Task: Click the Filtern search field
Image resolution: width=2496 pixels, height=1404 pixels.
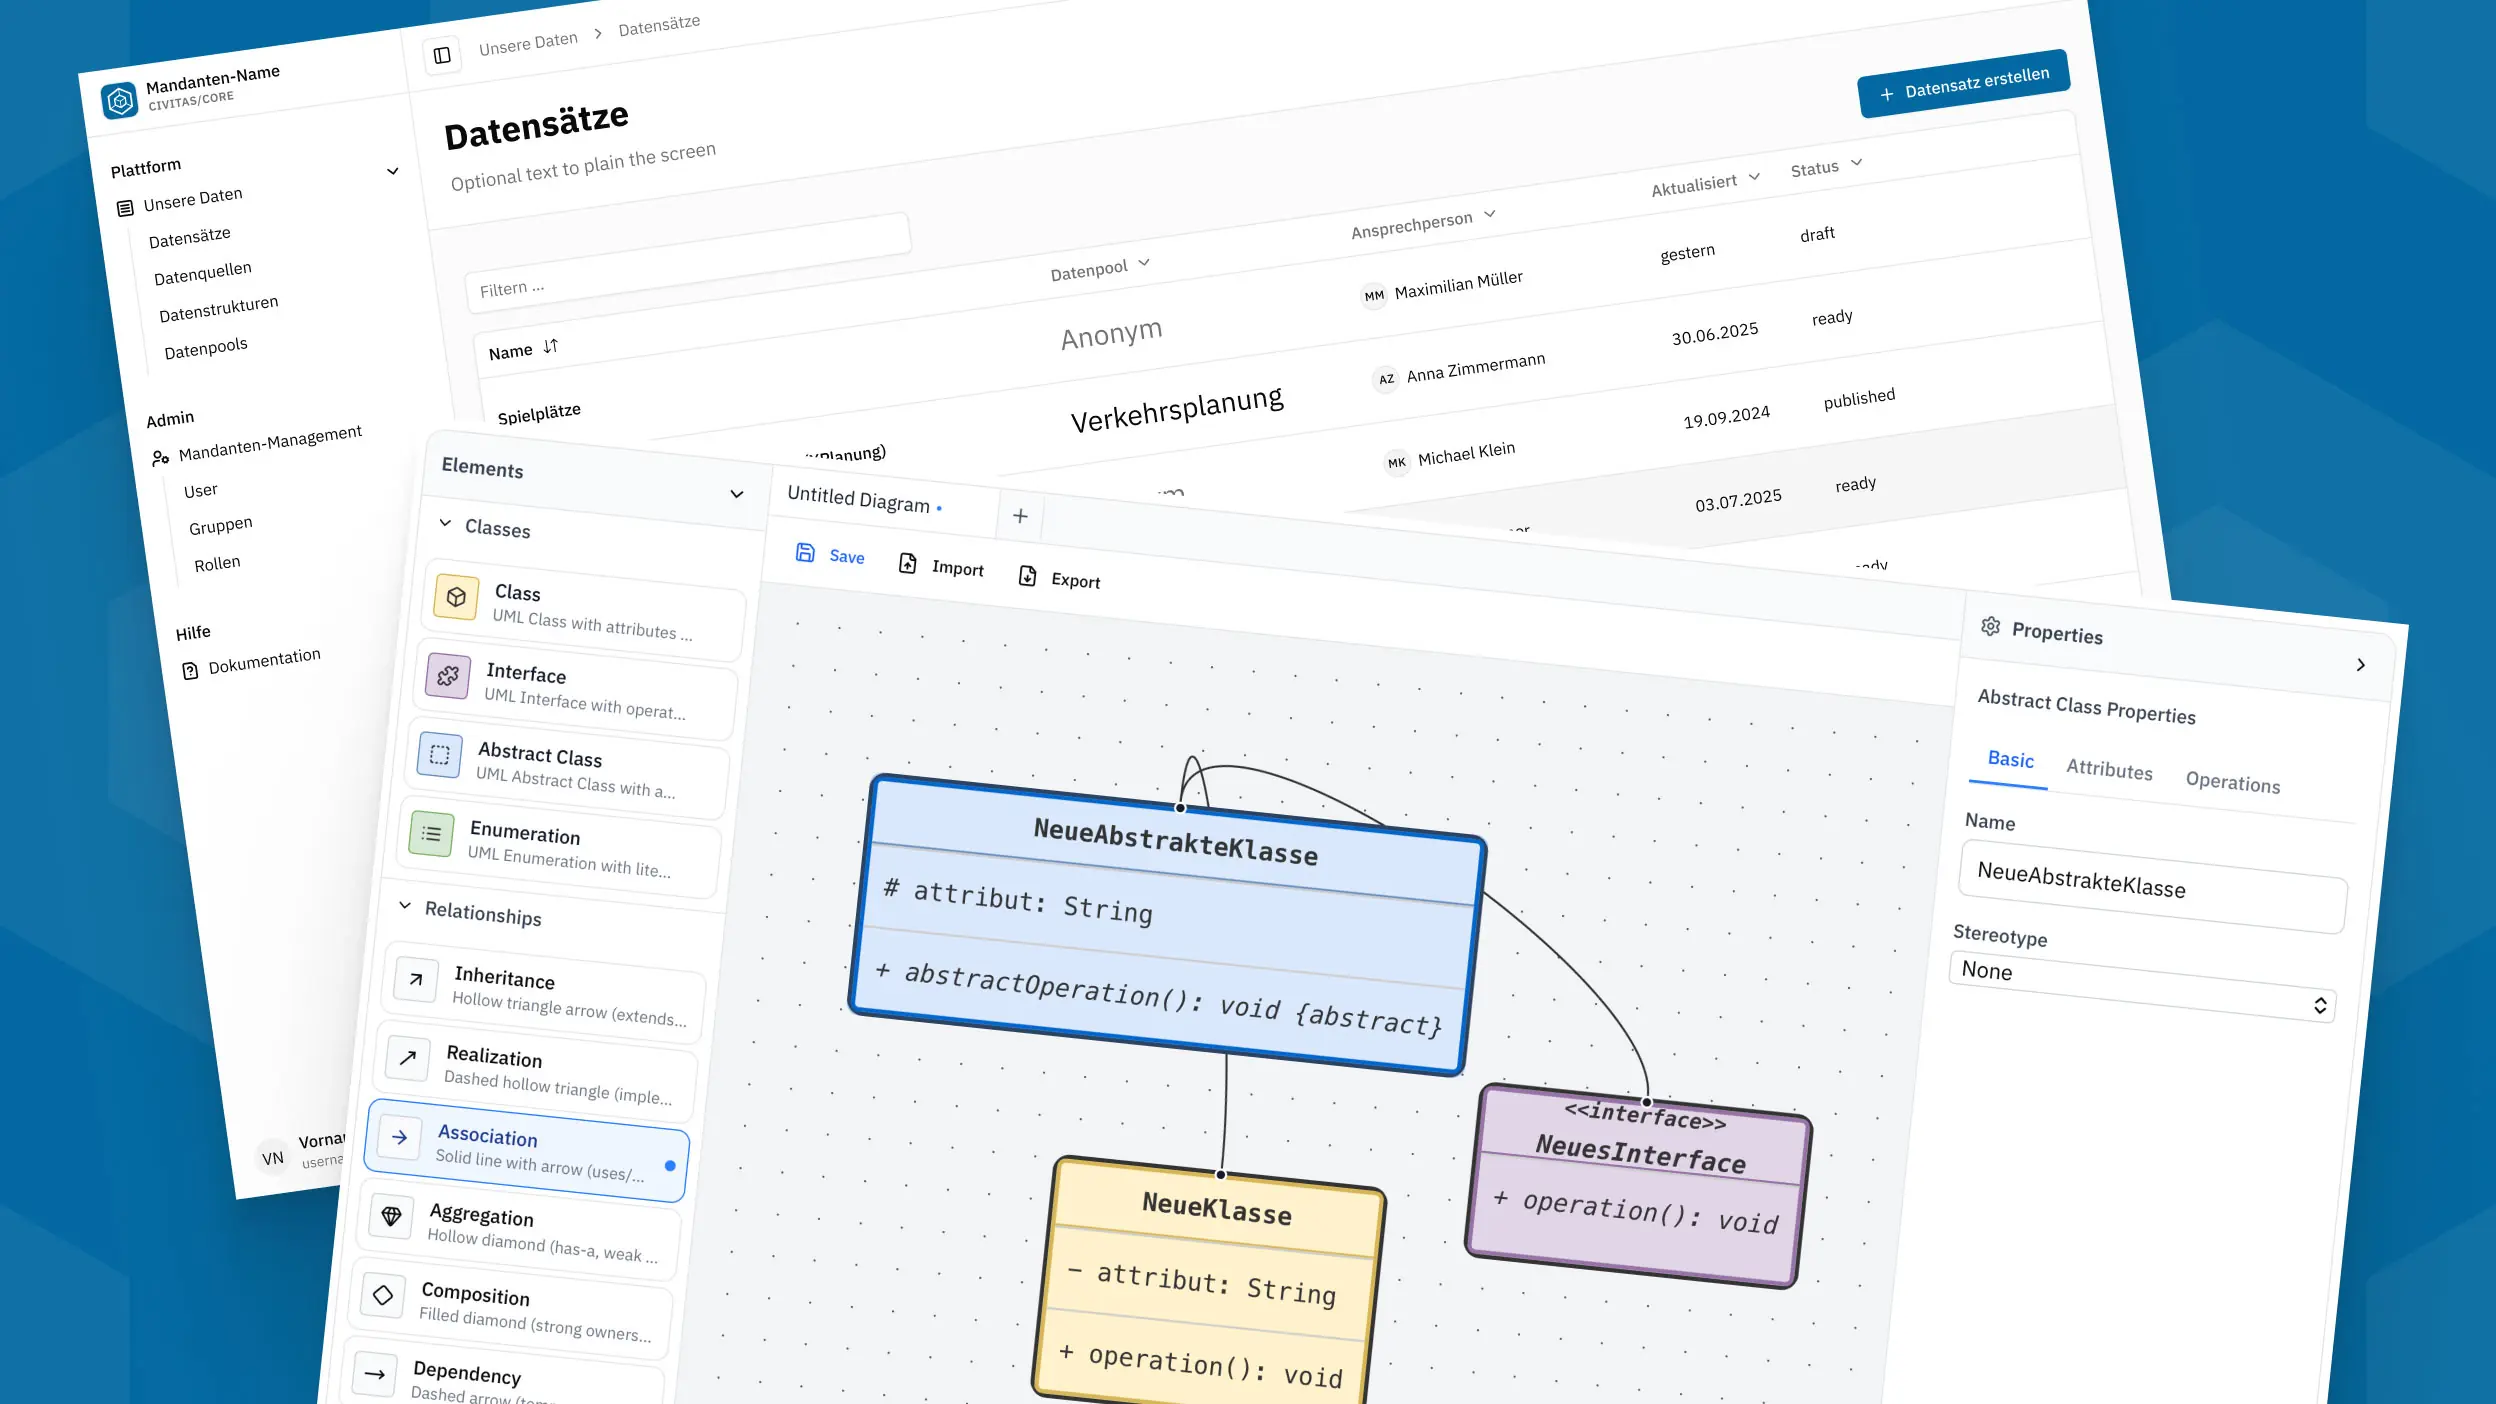Action: coord(688,262)
